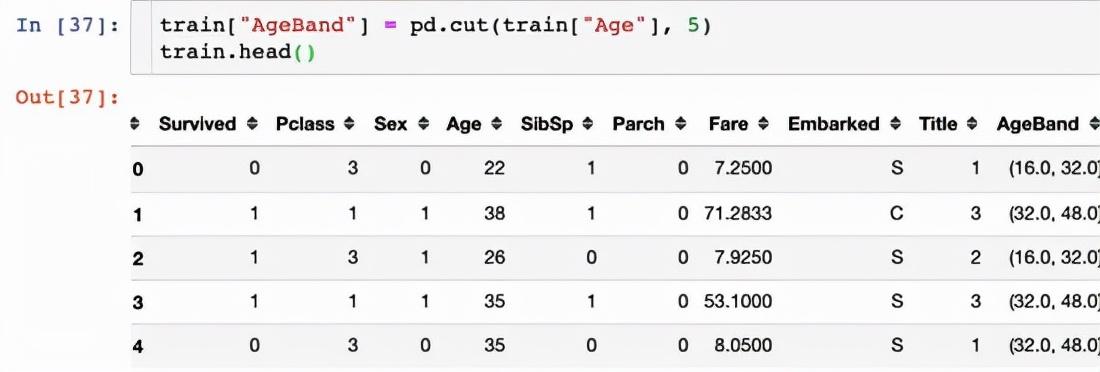Sort by the SibSp column icon
This screenshot has width=1100, height=372.
(588, 124)
